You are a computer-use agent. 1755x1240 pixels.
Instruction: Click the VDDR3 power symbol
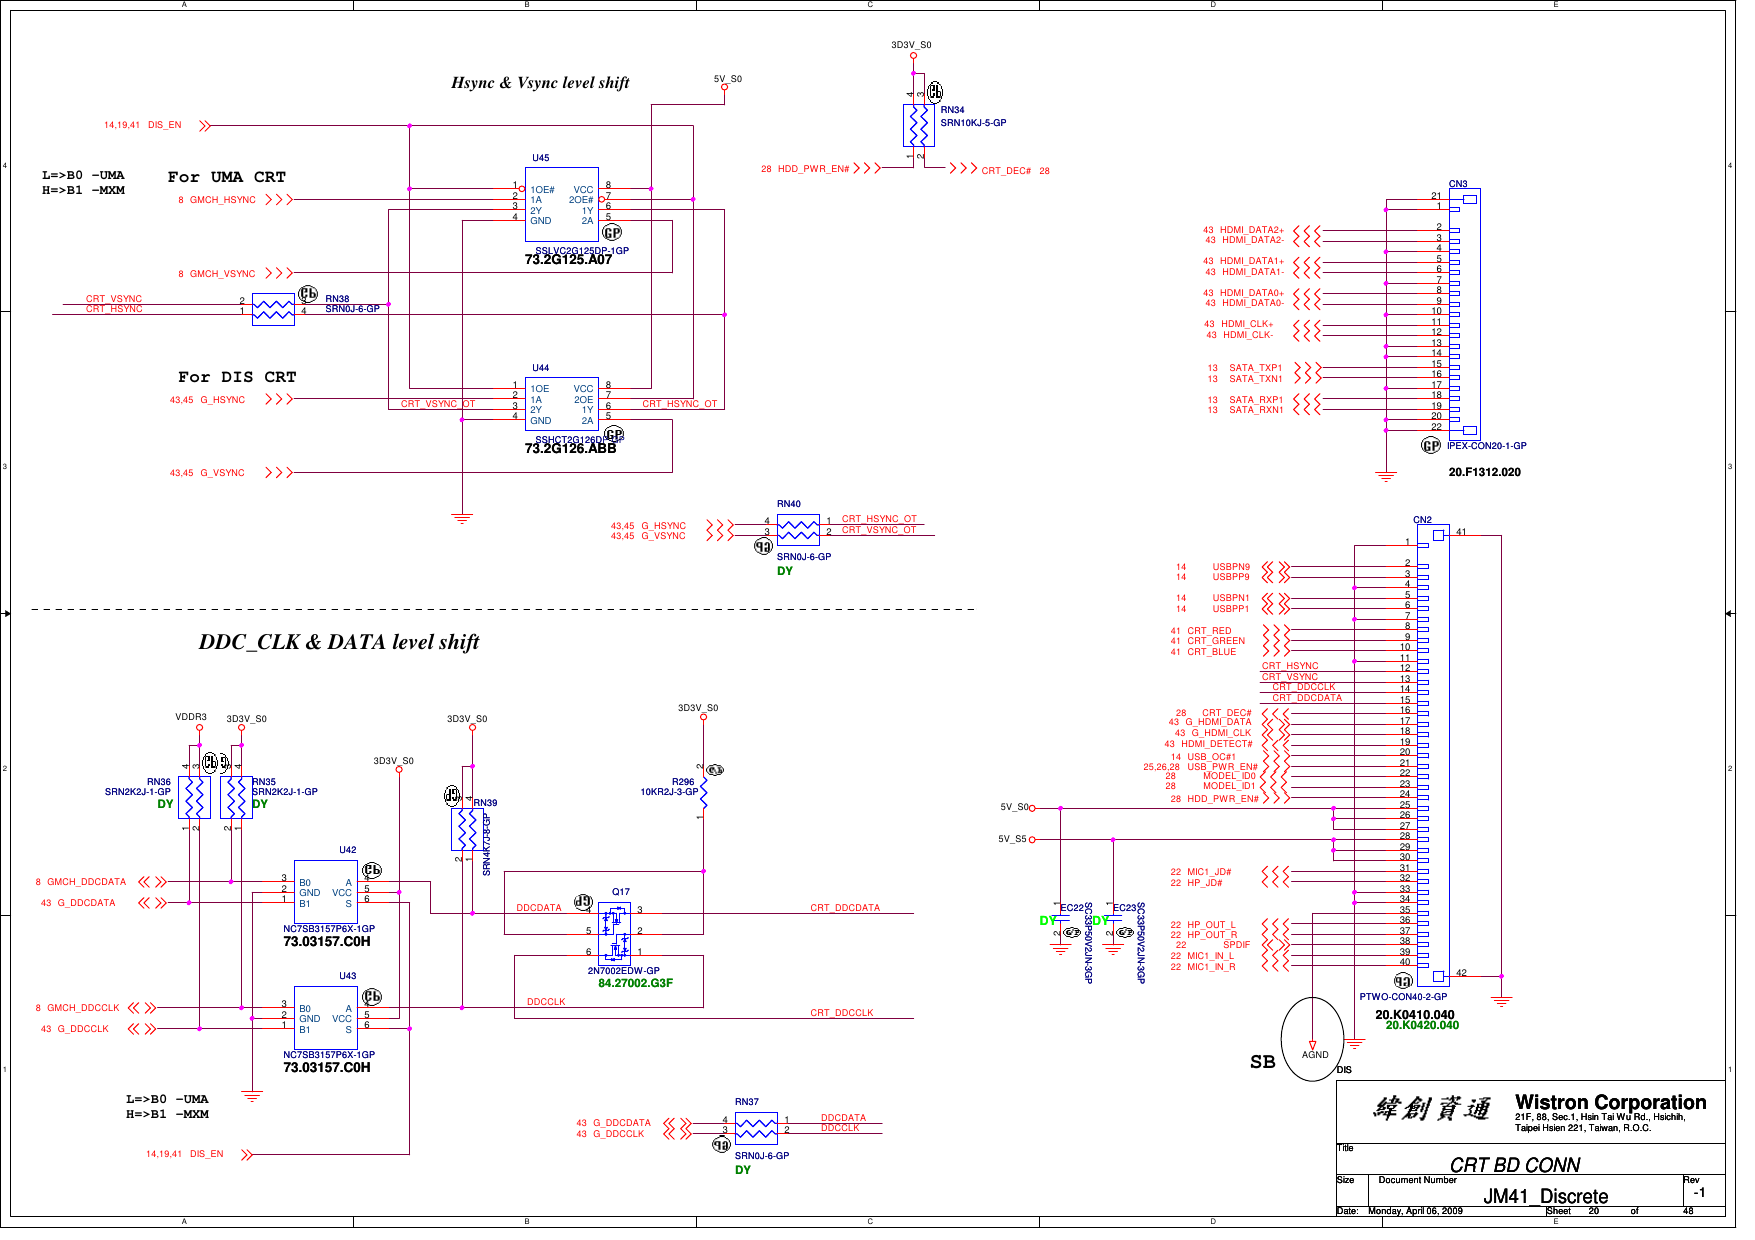(200, 727)
